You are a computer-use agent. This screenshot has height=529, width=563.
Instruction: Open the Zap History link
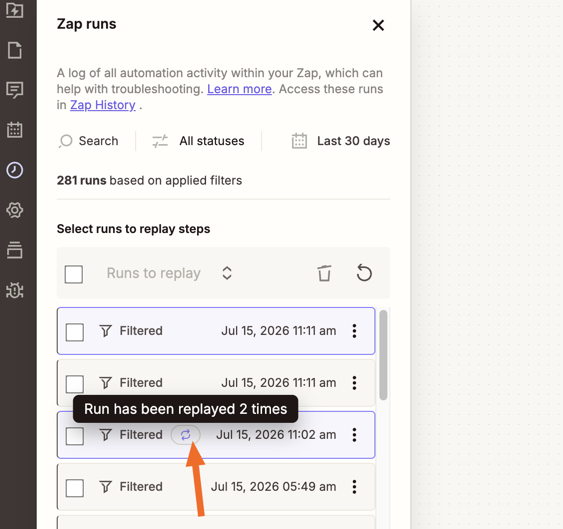tap(103, 105)
